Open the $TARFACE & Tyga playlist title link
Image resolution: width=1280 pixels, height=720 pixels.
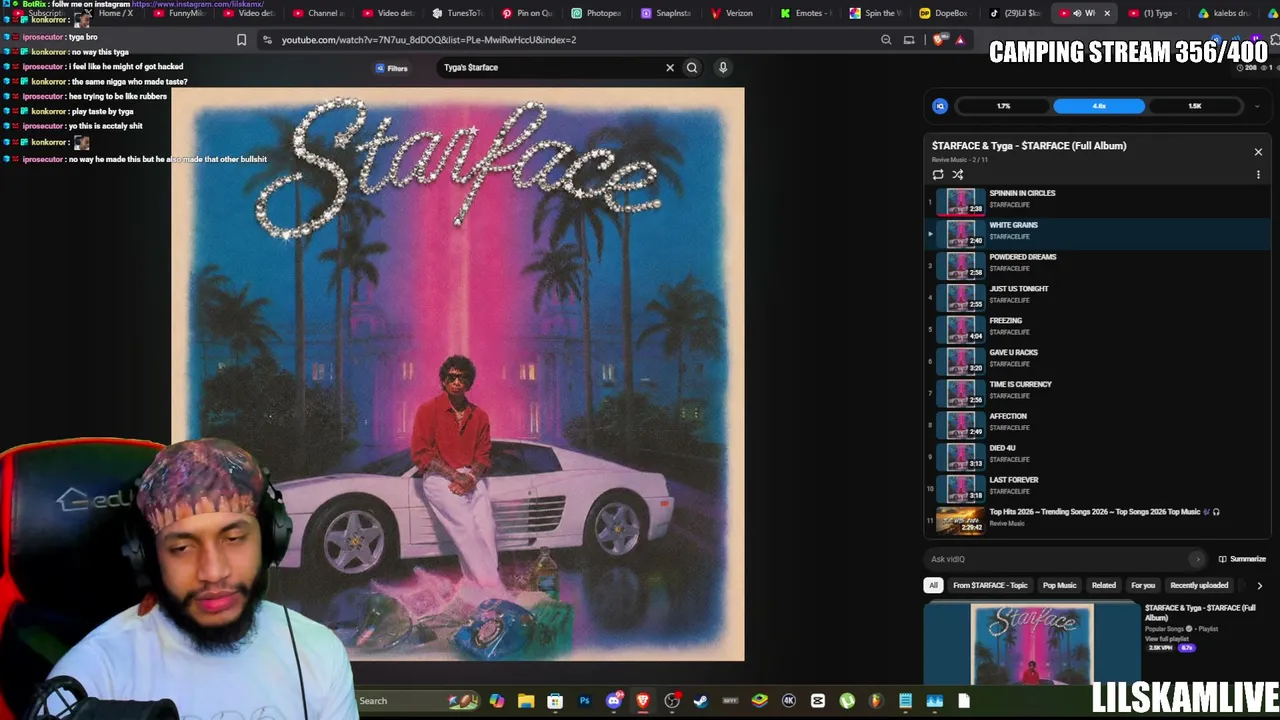click(1200, 613)
